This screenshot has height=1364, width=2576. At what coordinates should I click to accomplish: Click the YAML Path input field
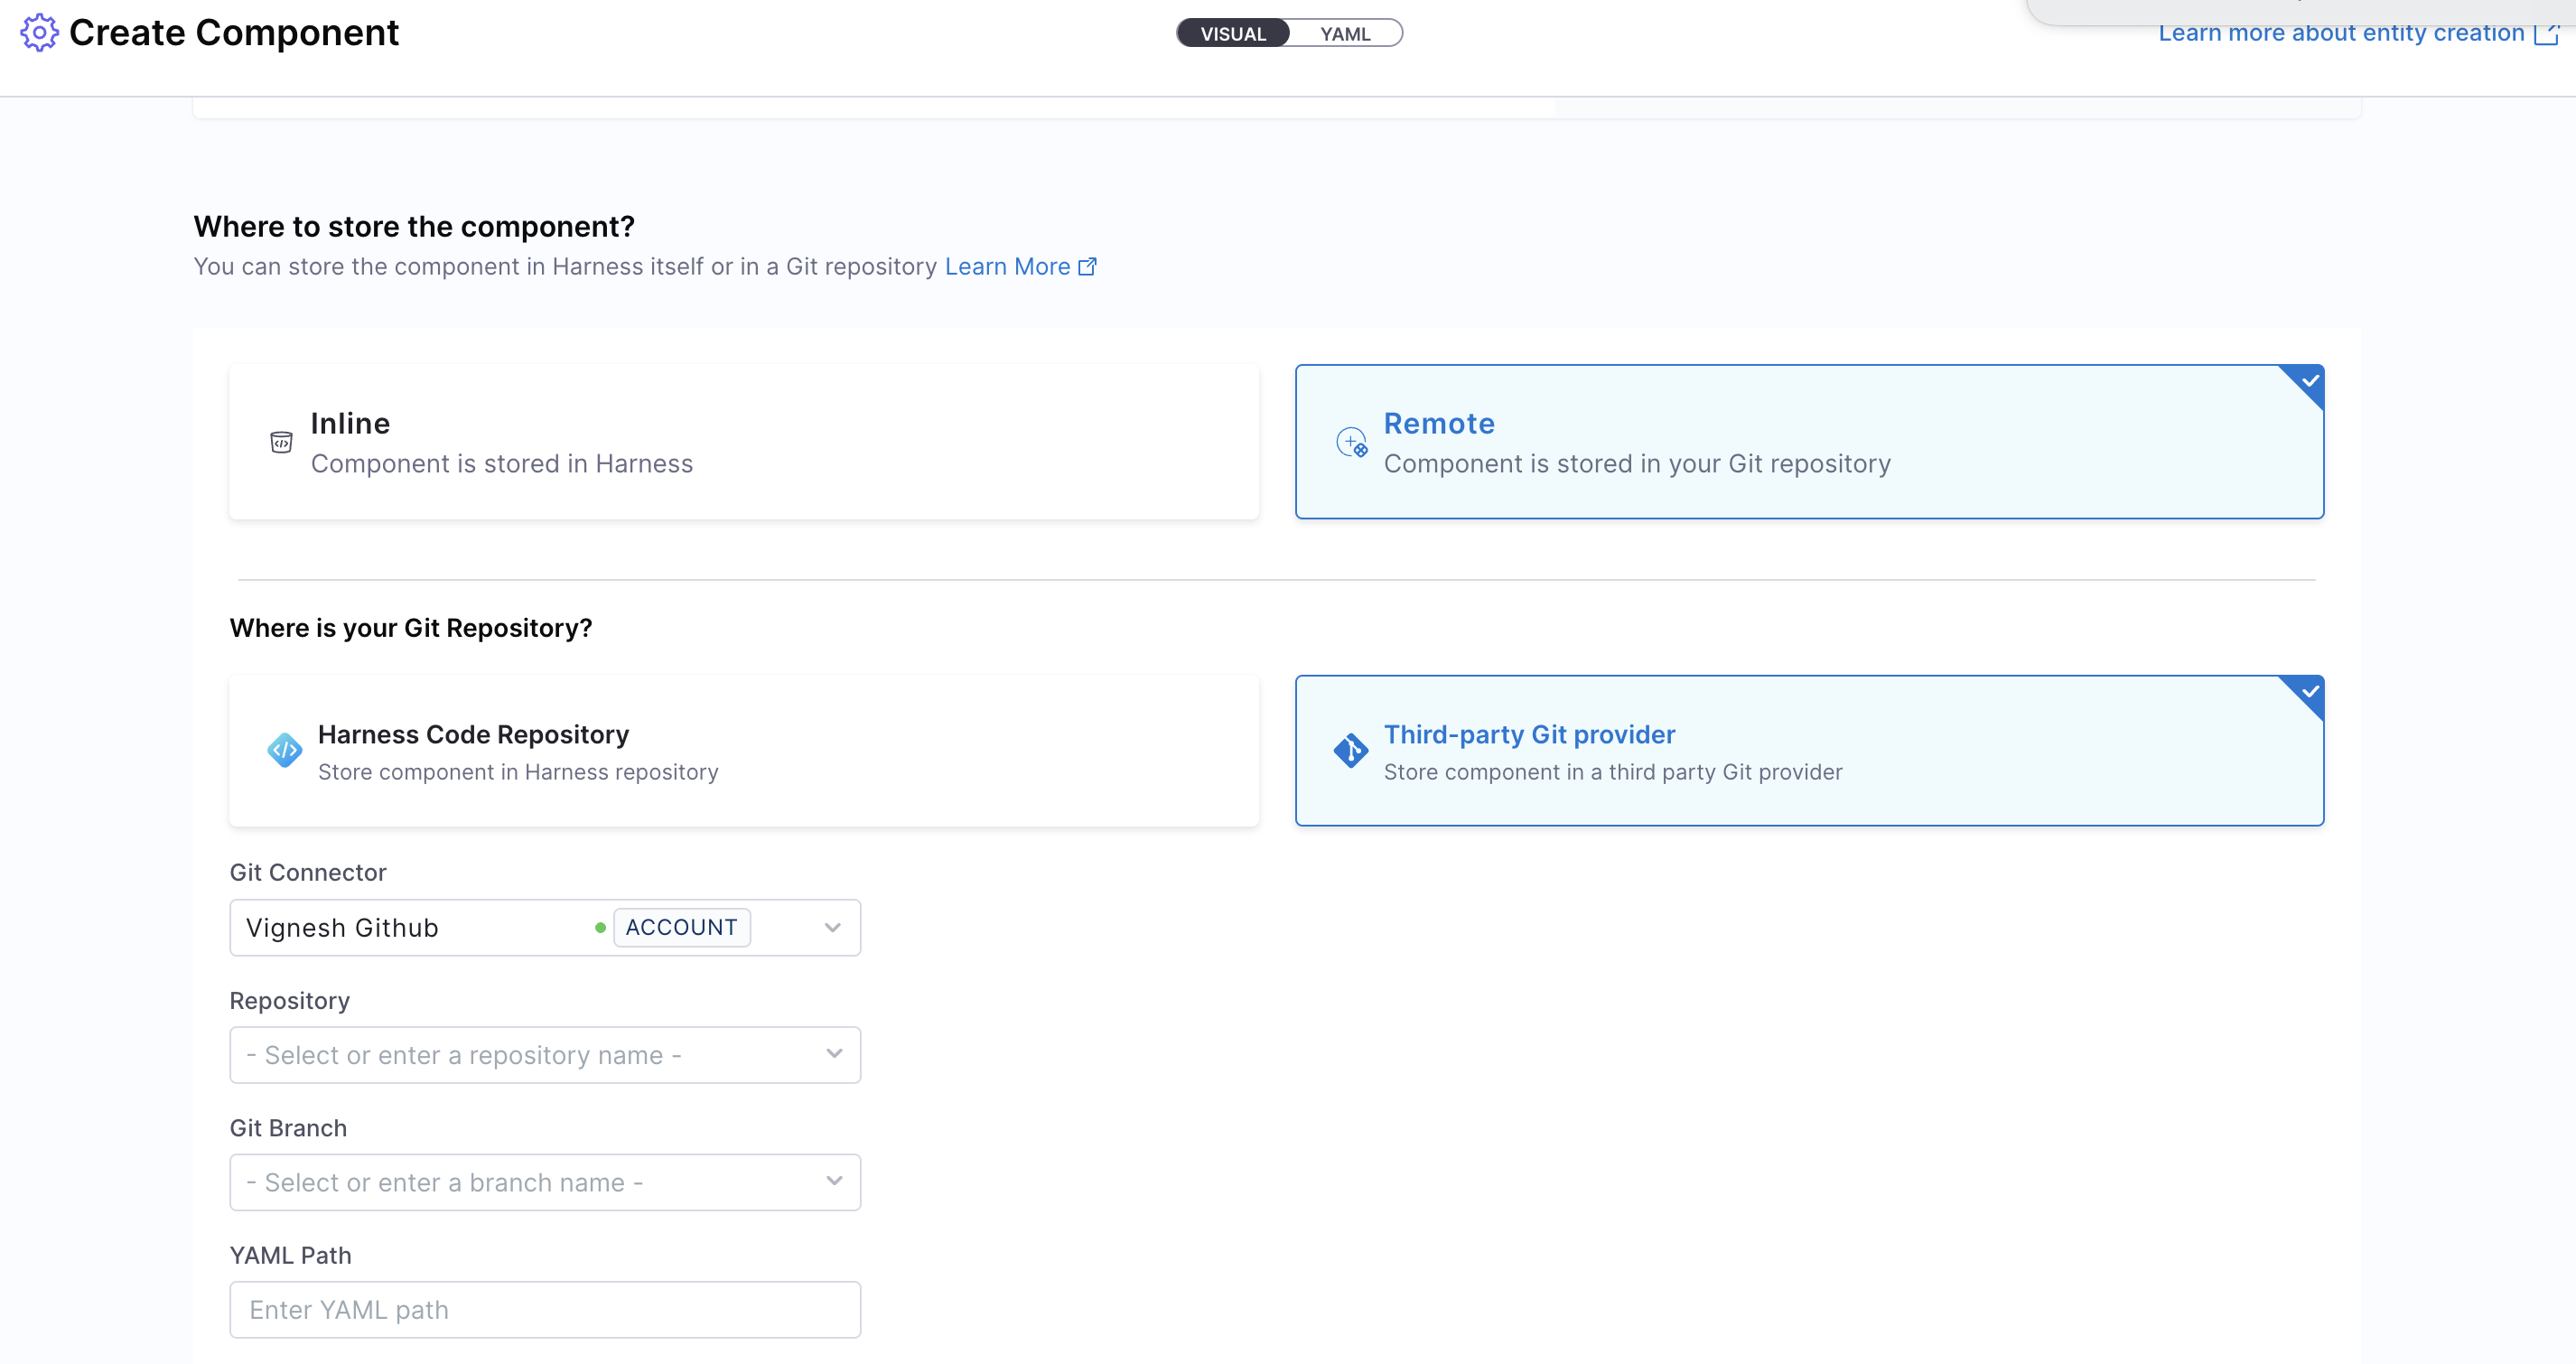[544, 1309]
